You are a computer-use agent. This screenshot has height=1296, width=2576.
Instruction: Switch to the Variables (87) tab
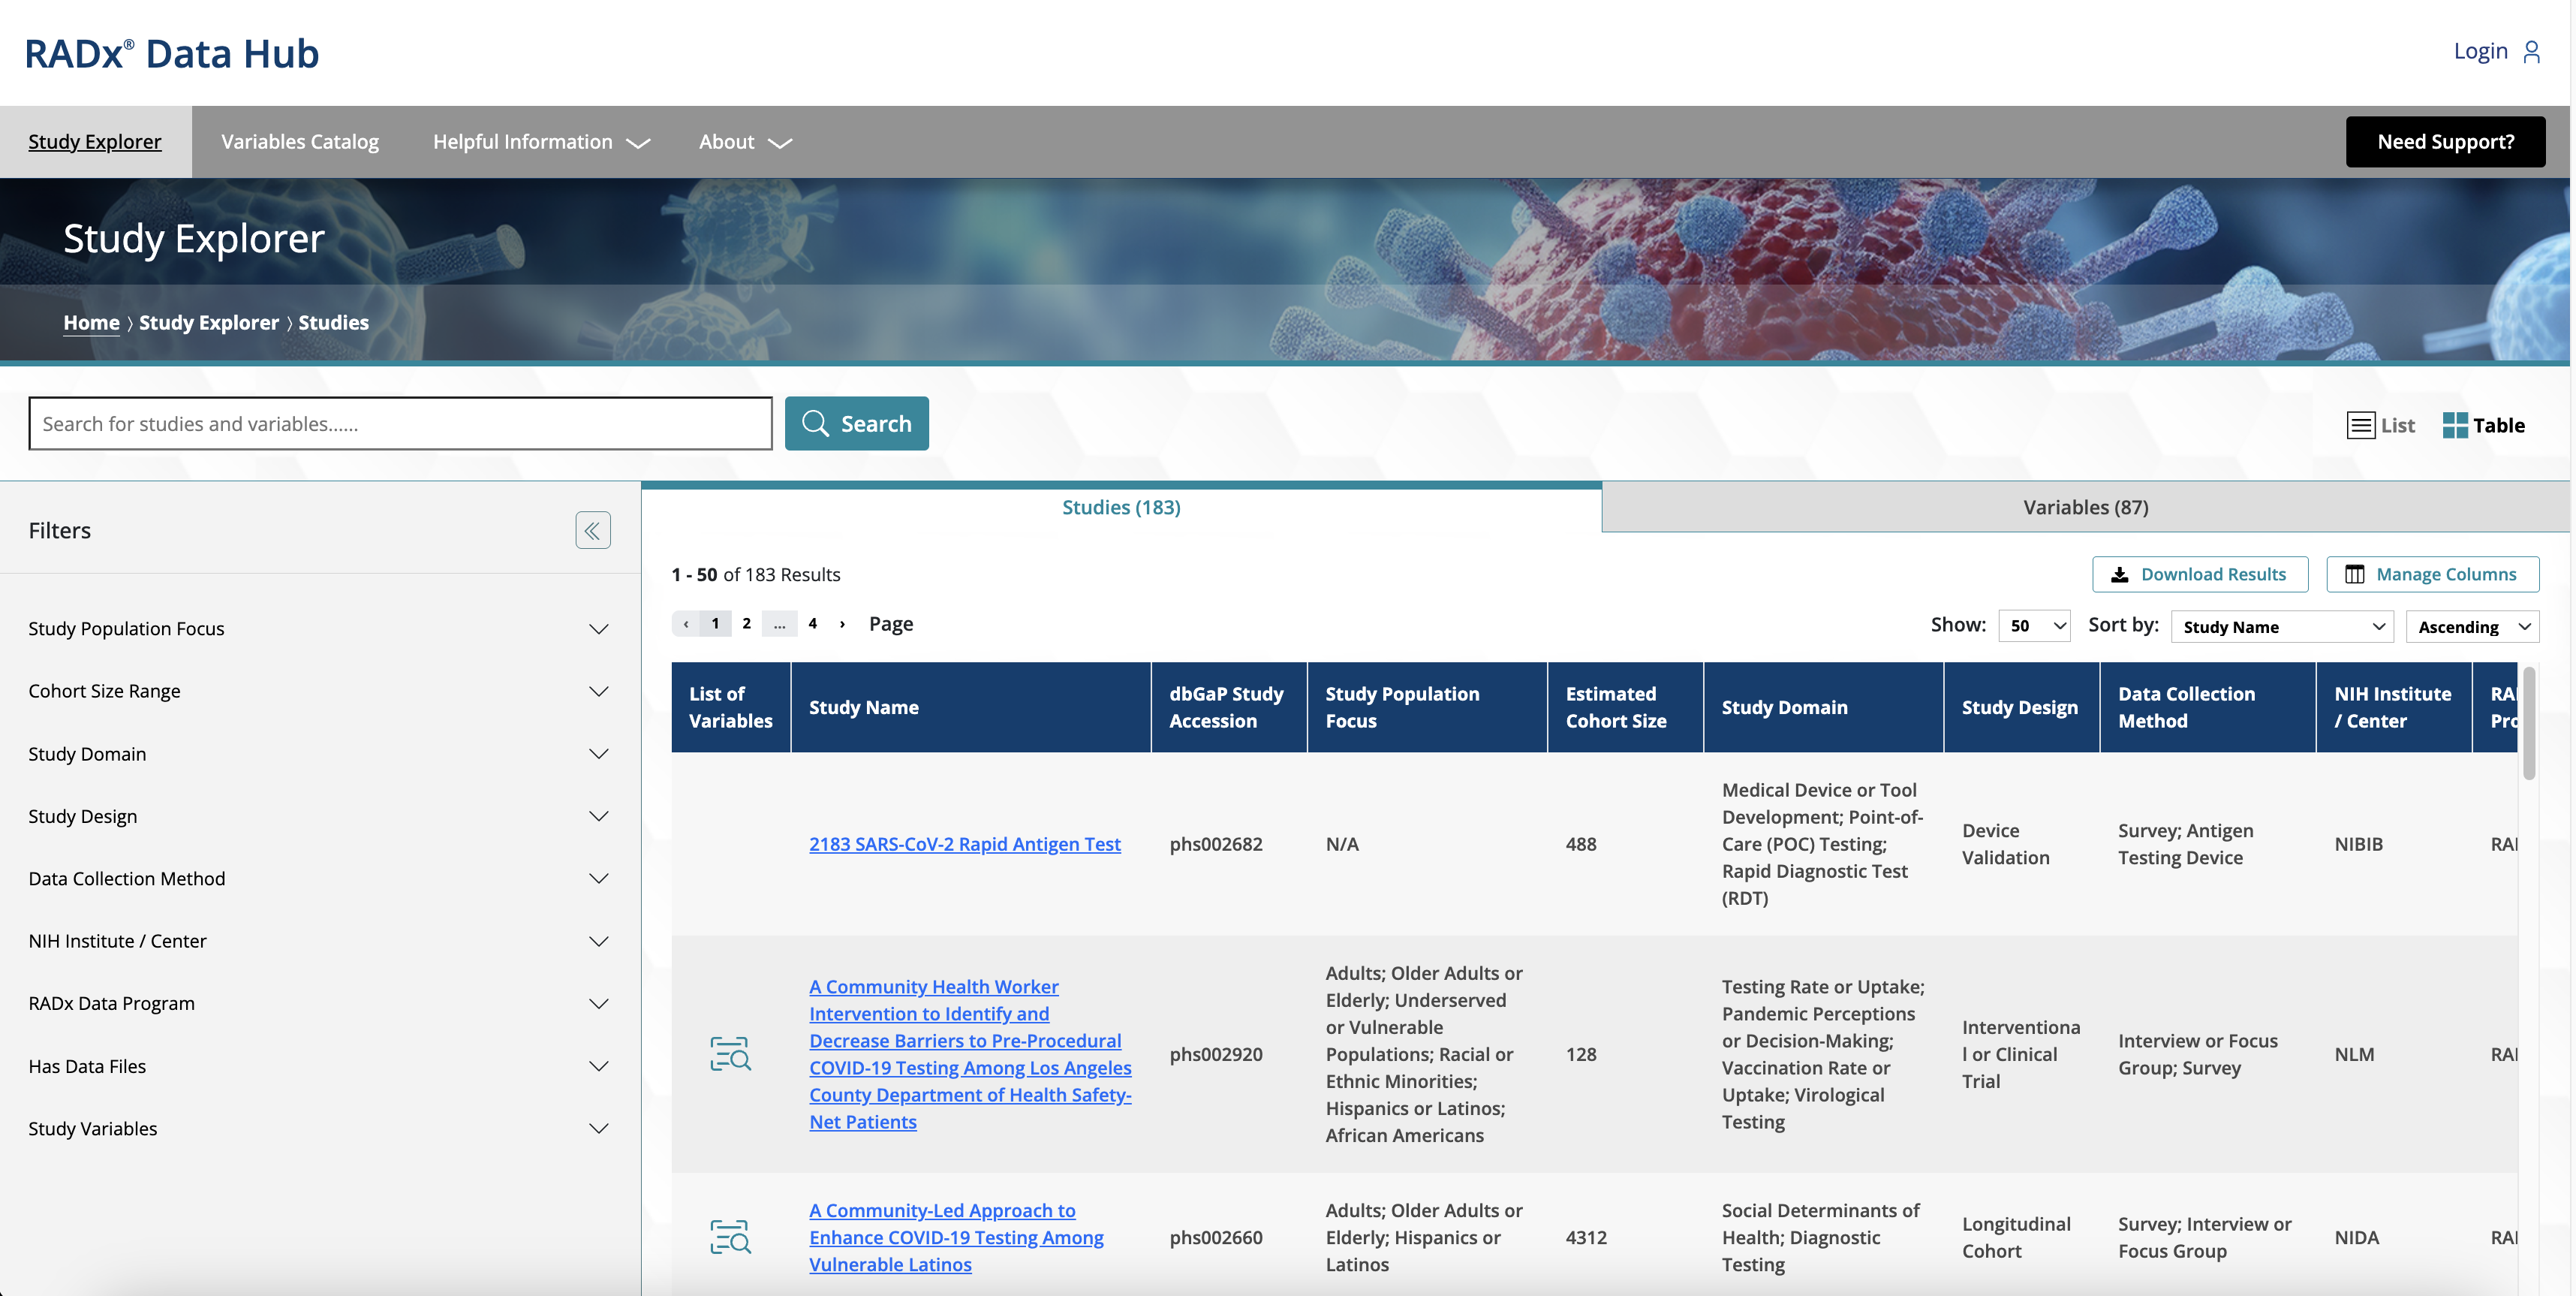click(x=2085, y=507)
